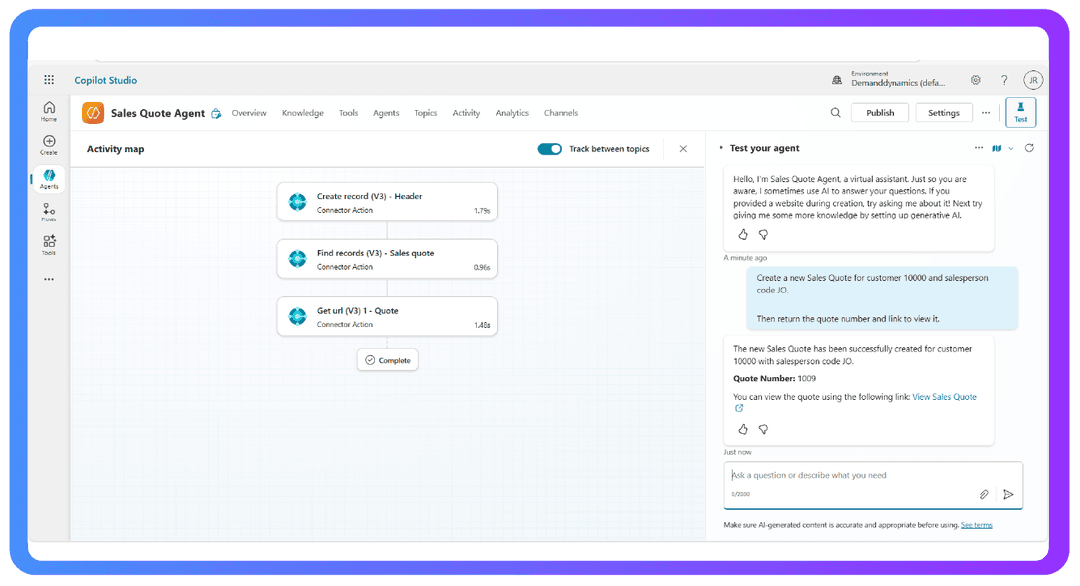Open Tools in left sidebar
This screenshot has width=1080, height=586.
[x=49, y=244]
